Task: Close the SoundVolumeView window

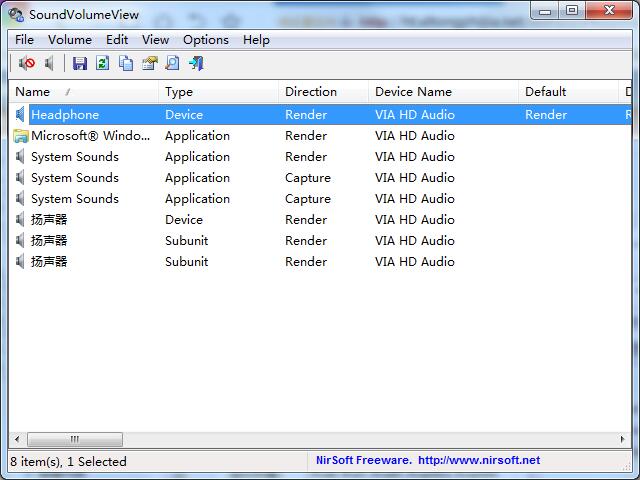Action: [609, 11]
